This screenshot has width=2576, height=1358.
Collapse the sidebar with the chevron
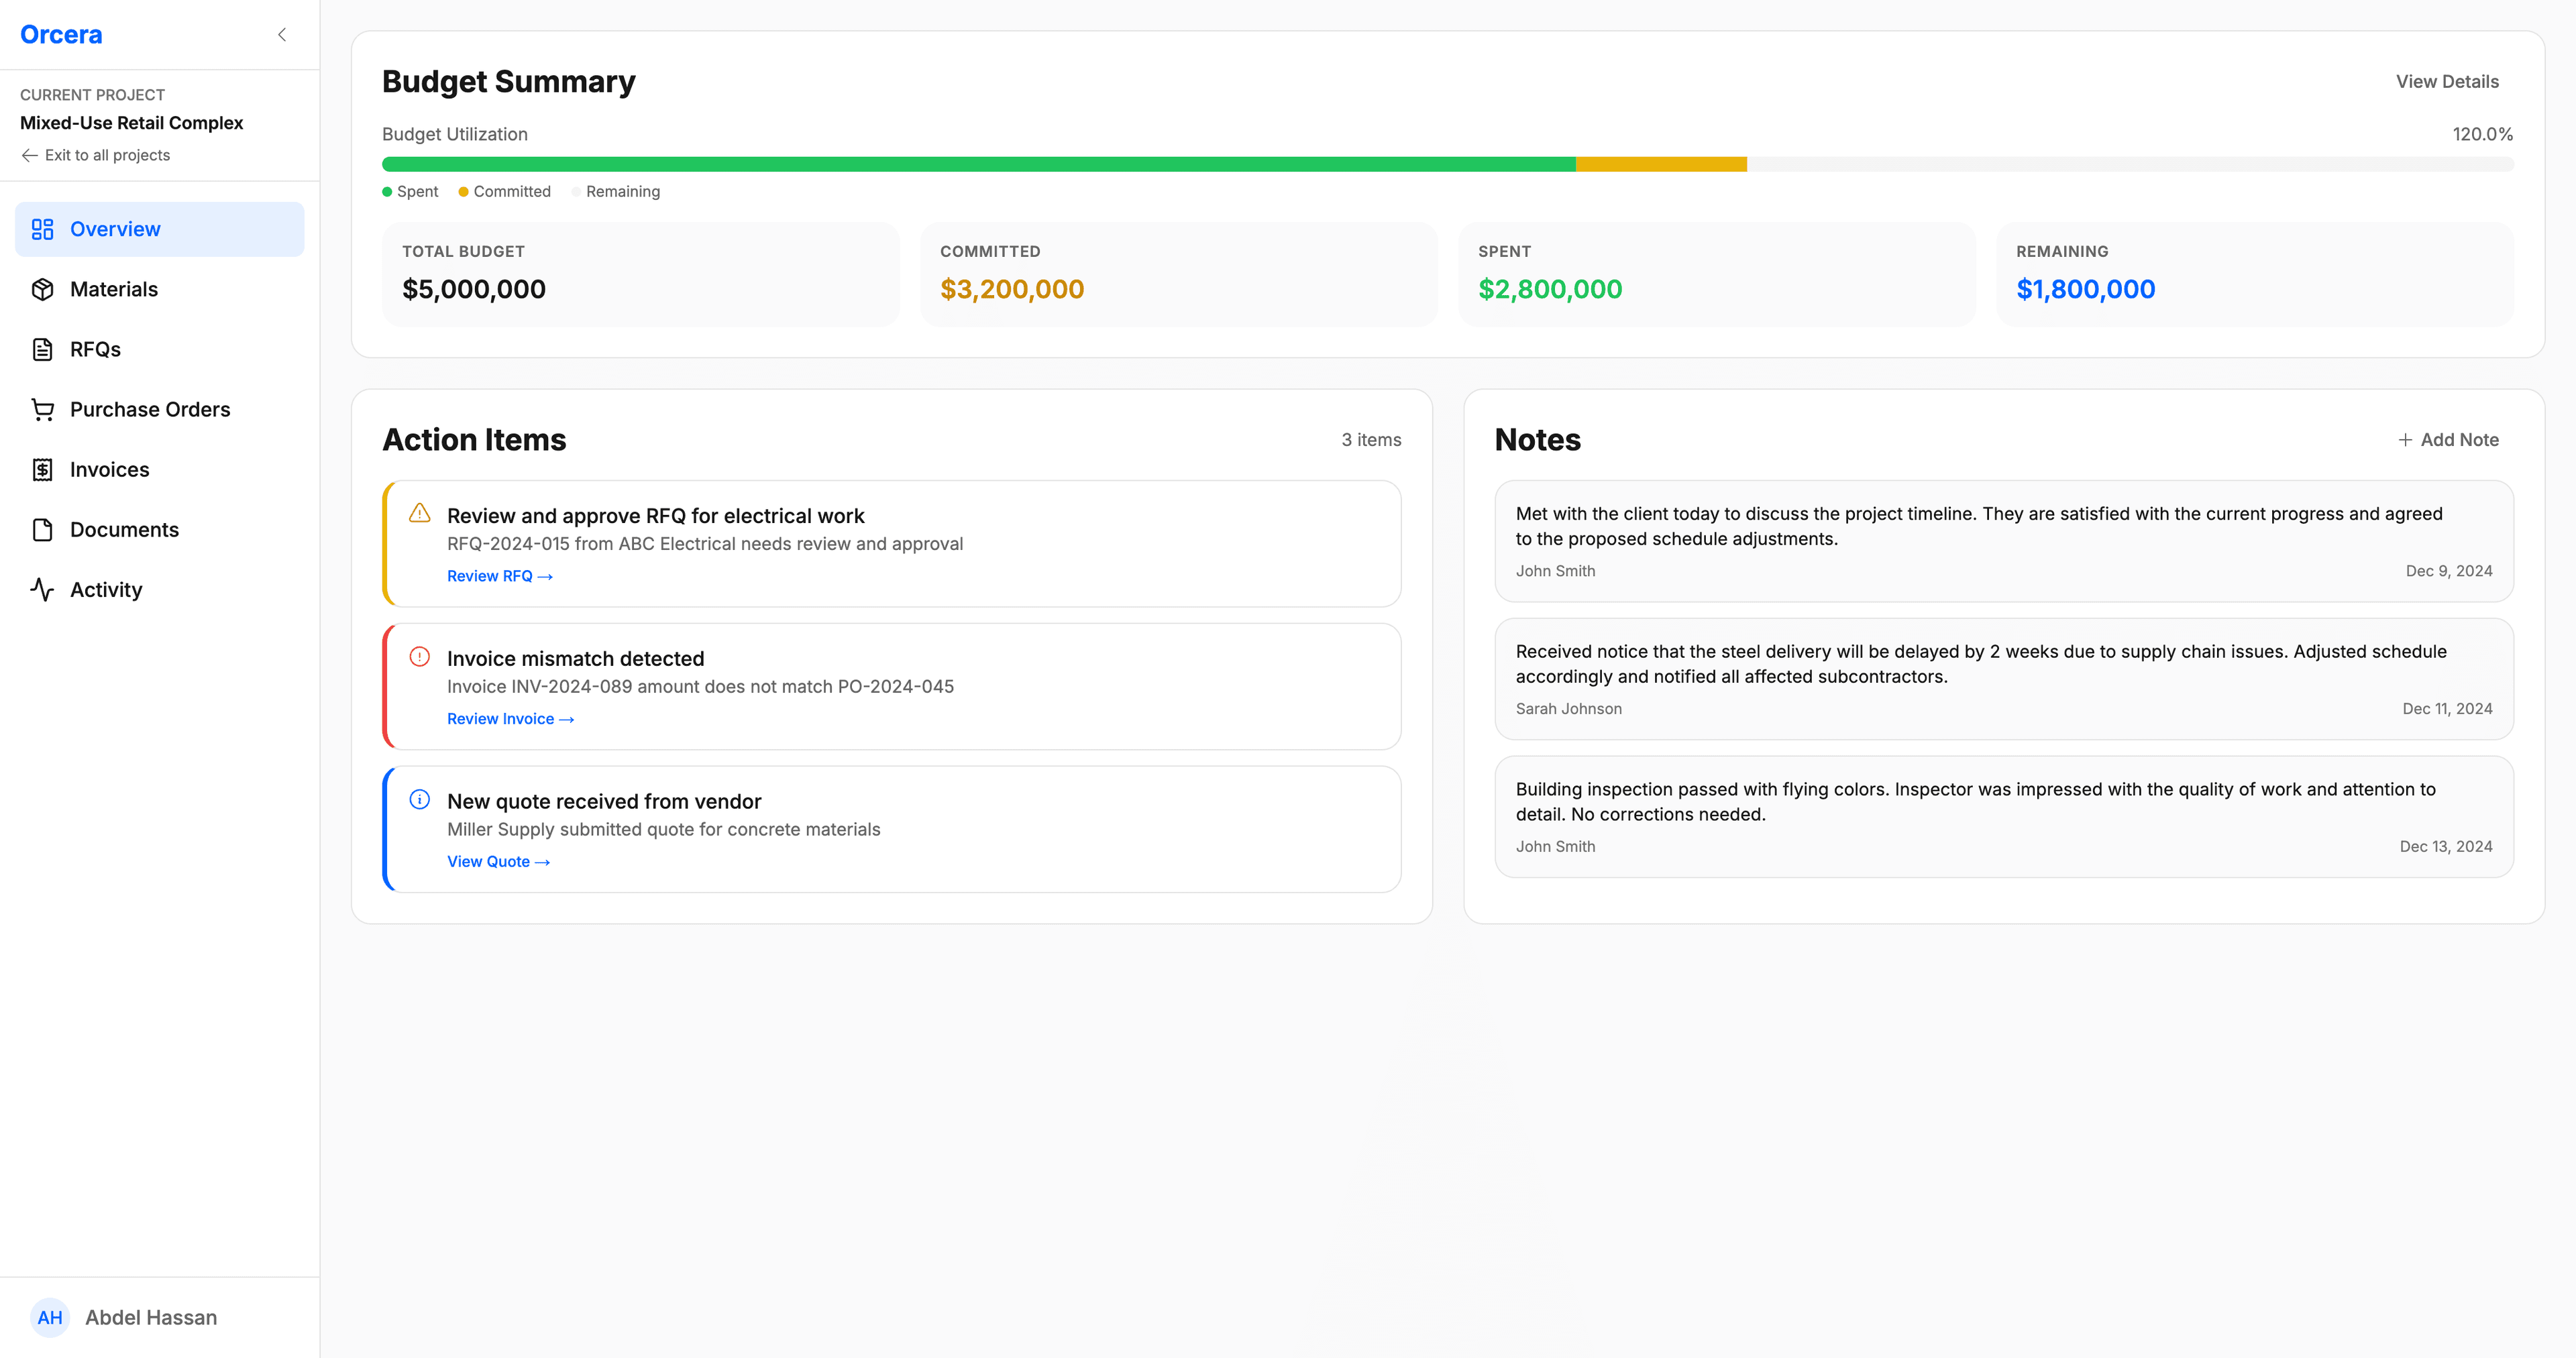[282, 34]
